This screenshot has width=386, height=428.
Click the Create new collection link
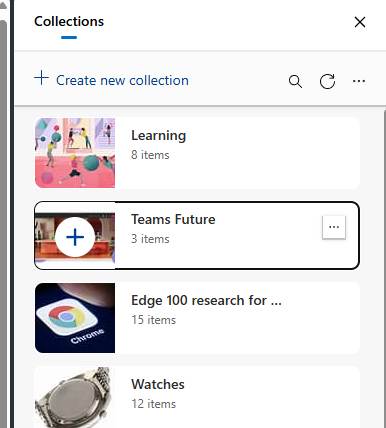122,80
